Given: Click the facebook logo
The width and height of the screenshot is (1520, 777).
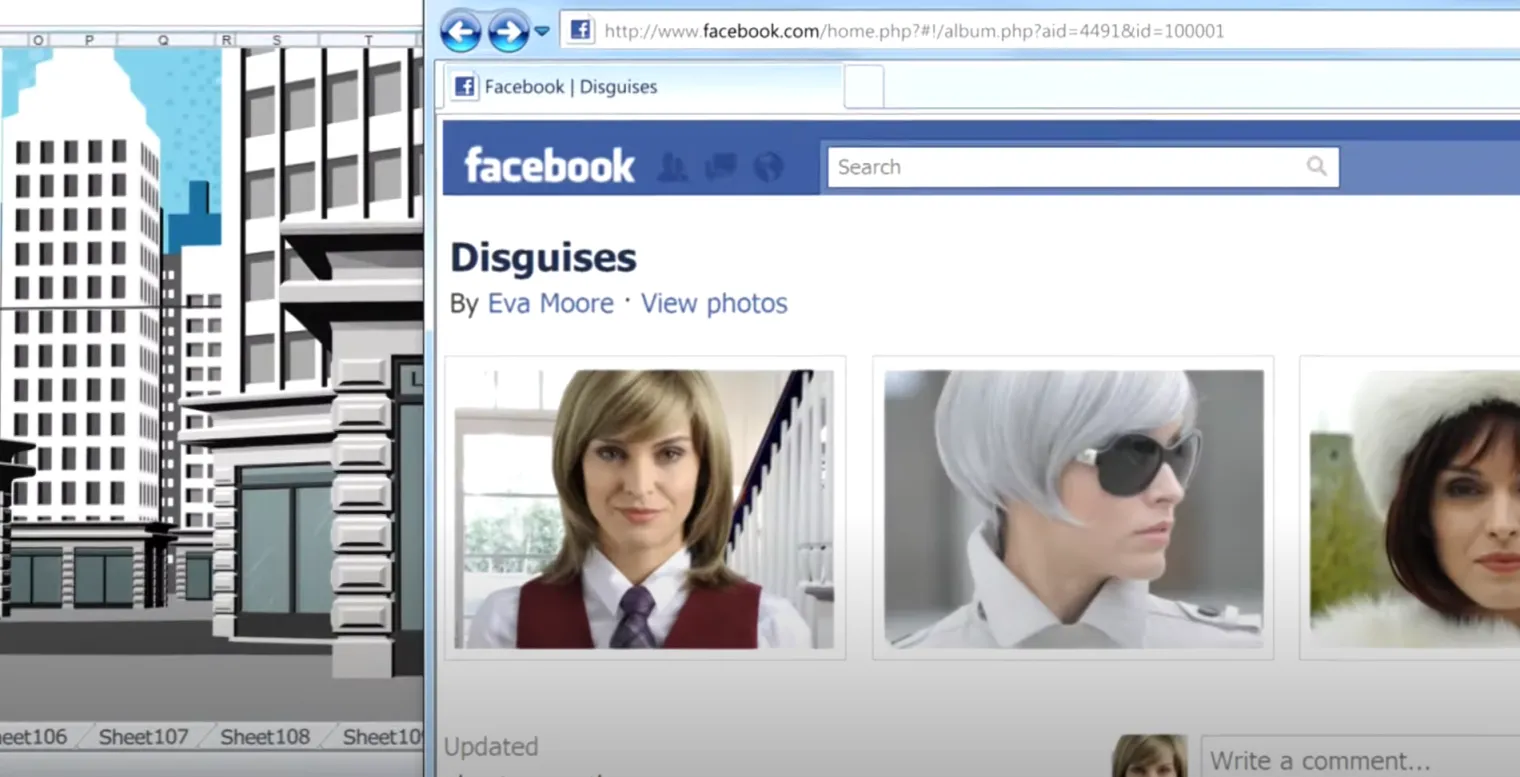Looking at the screenshot, I should [x=549, y=166].
